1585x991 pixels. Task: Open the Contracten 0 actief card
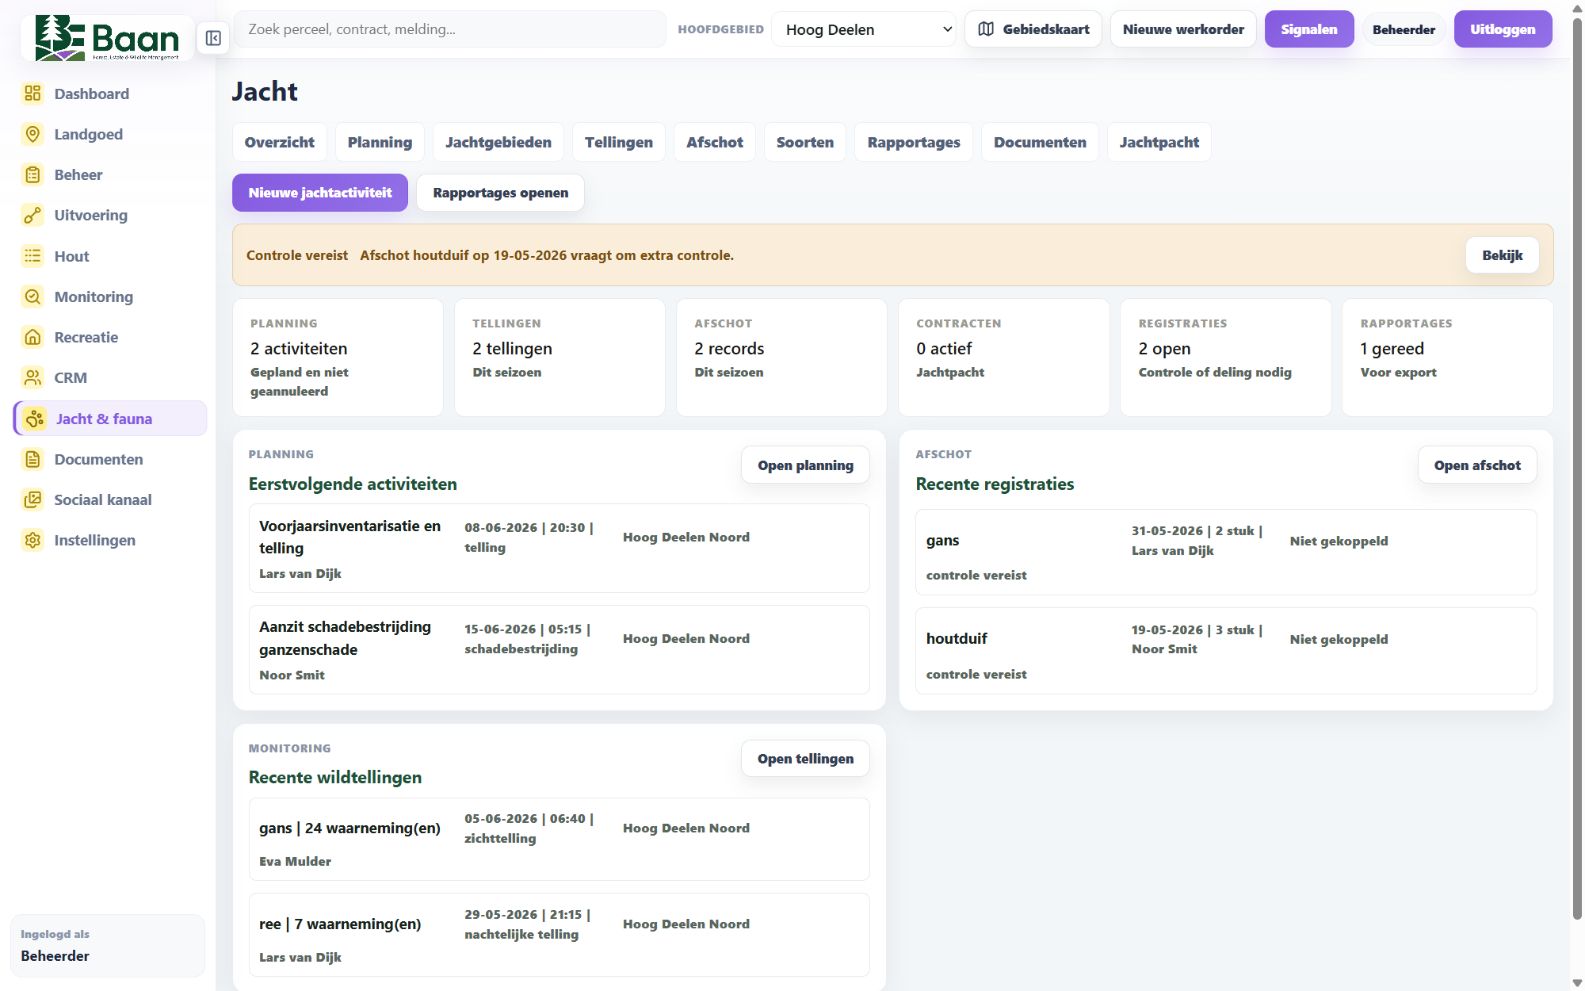pyautogui.click(x=1004, y=357)
